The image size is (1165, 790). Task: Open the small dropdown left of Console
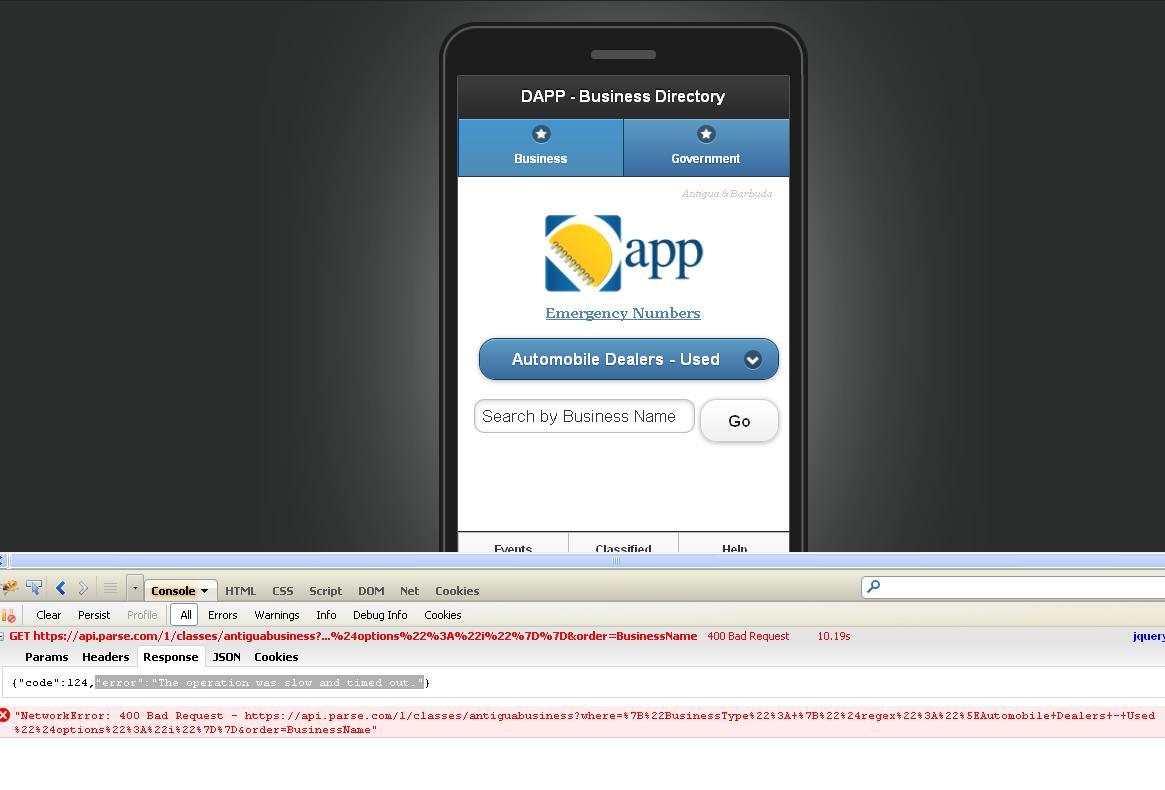pos(135,589)
